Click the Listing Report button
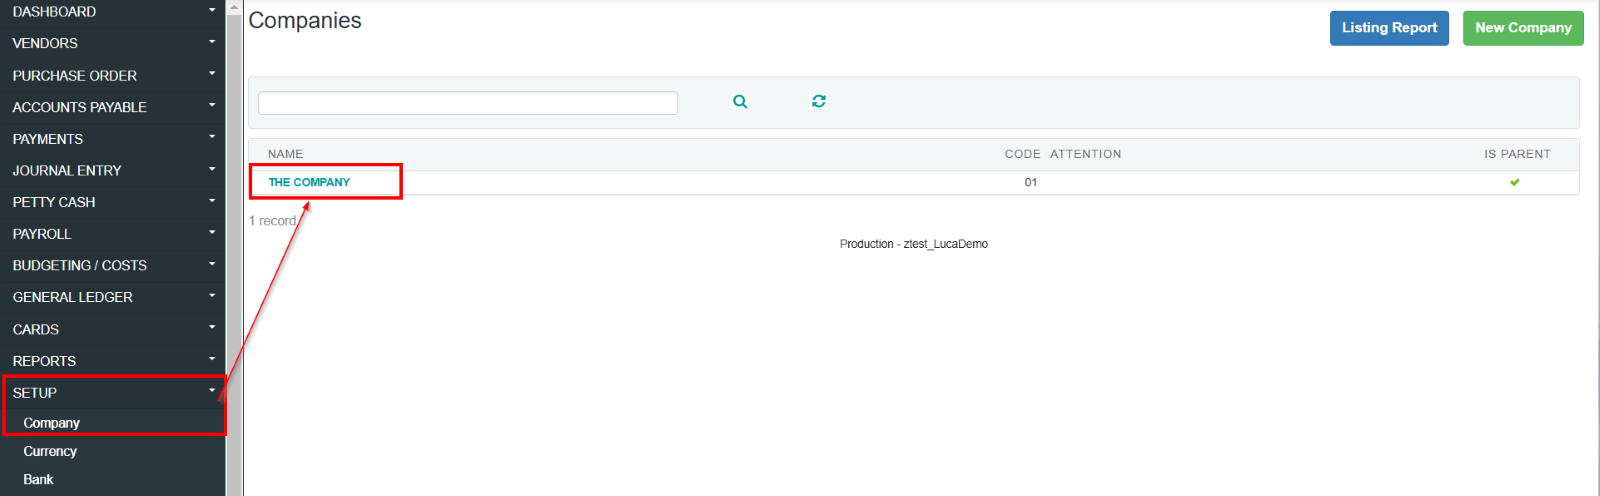1600x496 pixels. click(1389, 28)
